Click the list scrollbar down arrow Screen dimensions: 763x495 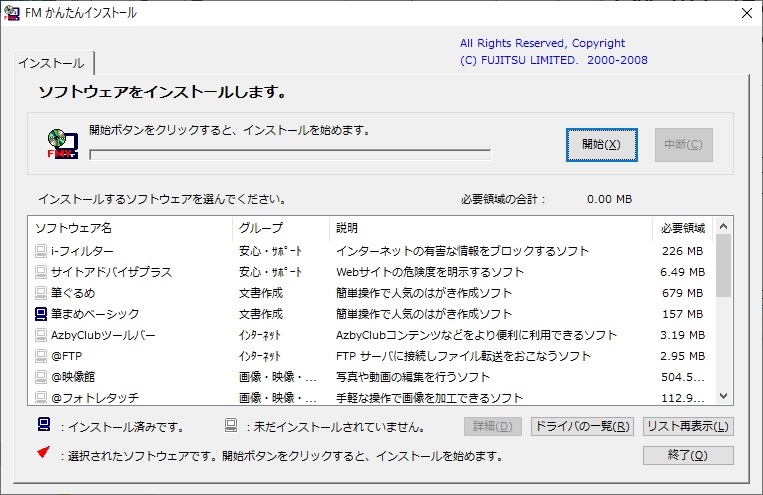coord(723,396)
